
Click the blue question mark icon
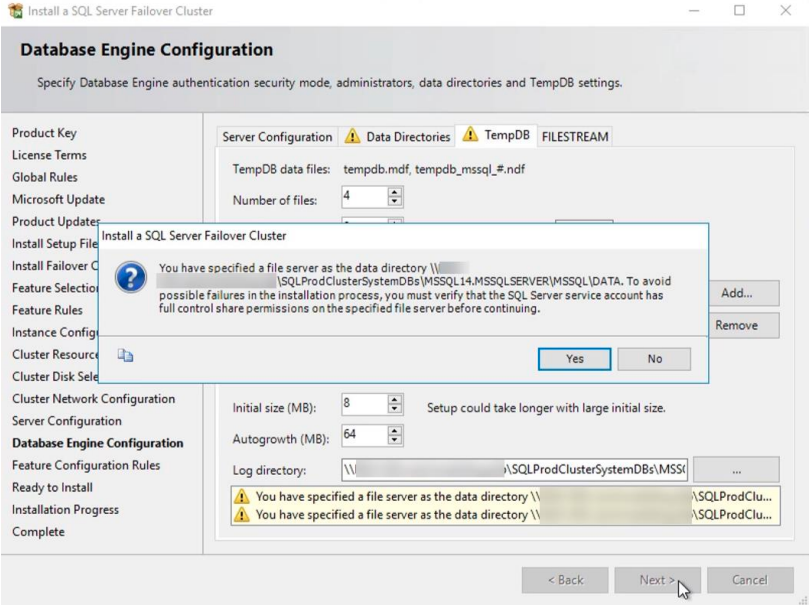pyautogui.click(x=131, y=277)
